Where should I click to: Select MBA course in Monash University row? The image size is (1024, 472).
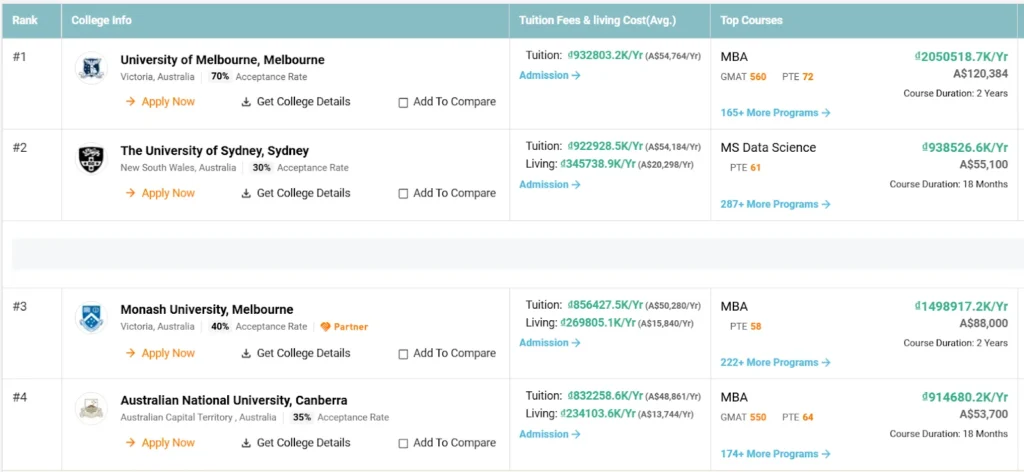(x=734, y=306)
